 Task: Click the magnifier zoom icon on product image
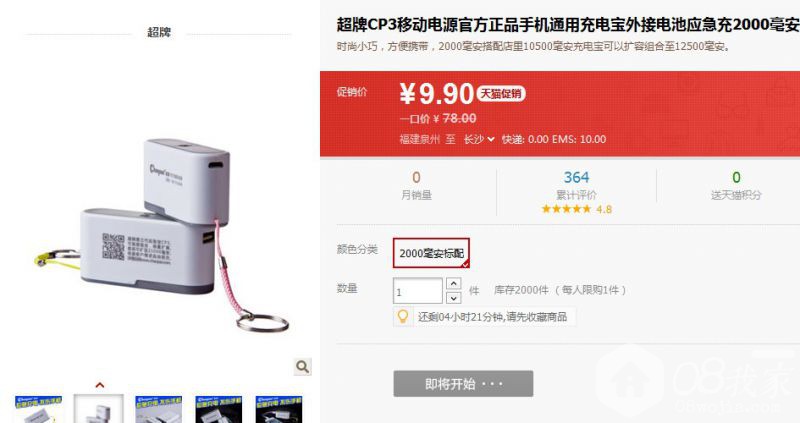pyautogui.click(x=303, y=366)
